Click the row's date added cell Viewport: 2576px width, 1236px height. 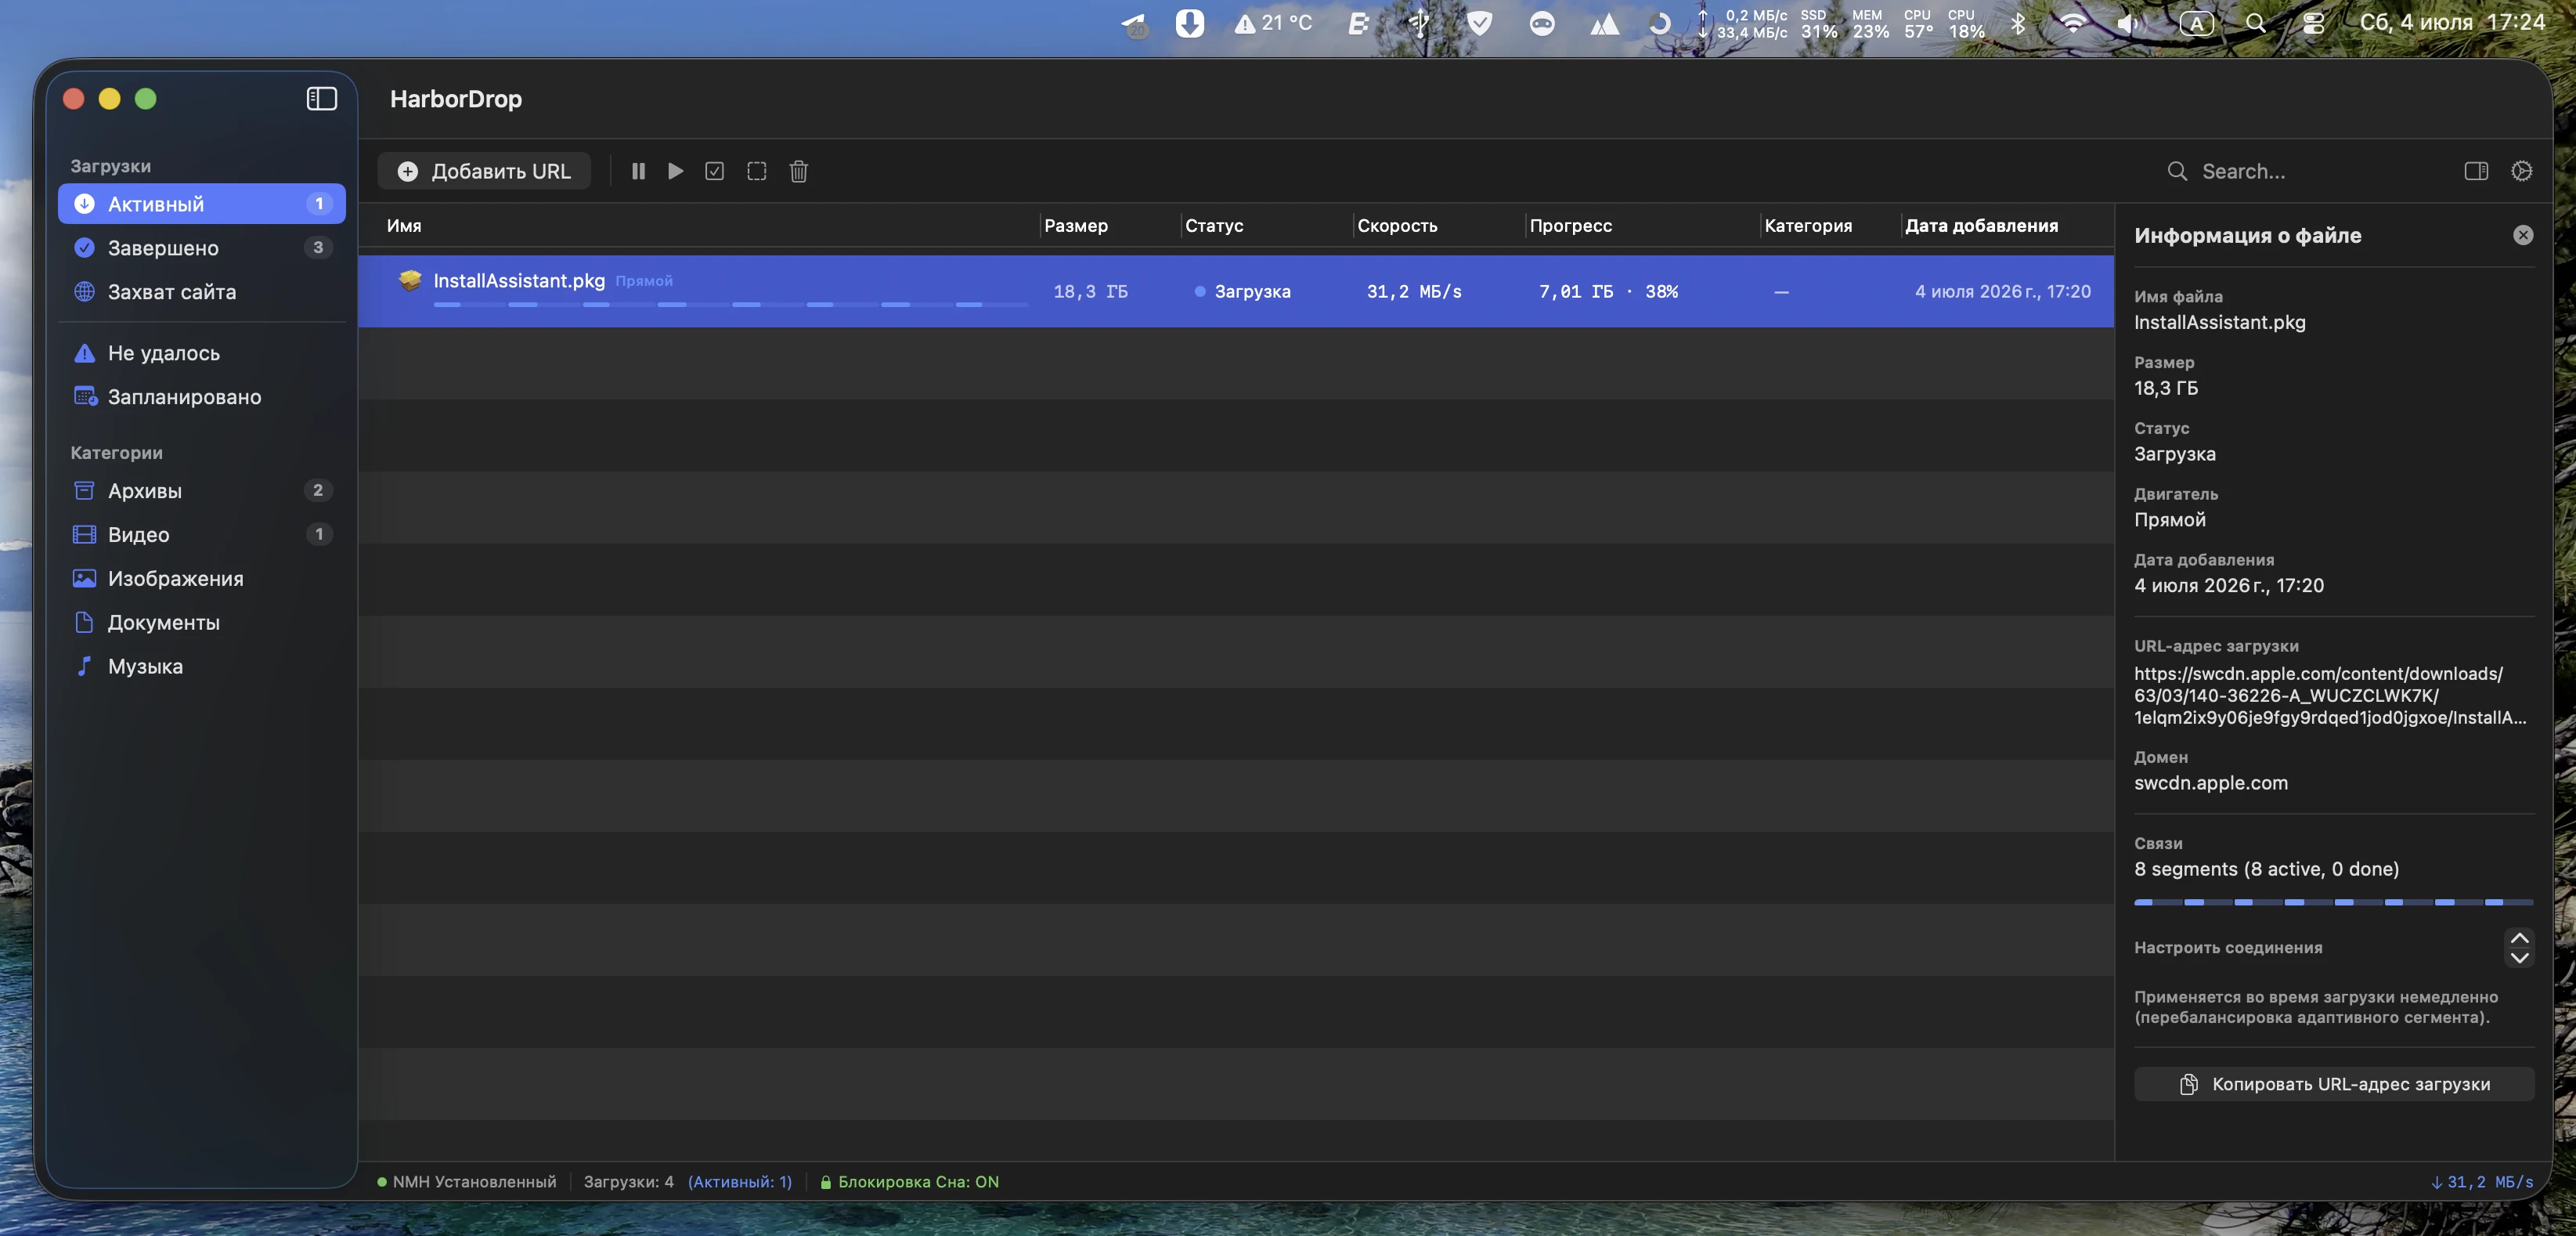pos(2002,292)
